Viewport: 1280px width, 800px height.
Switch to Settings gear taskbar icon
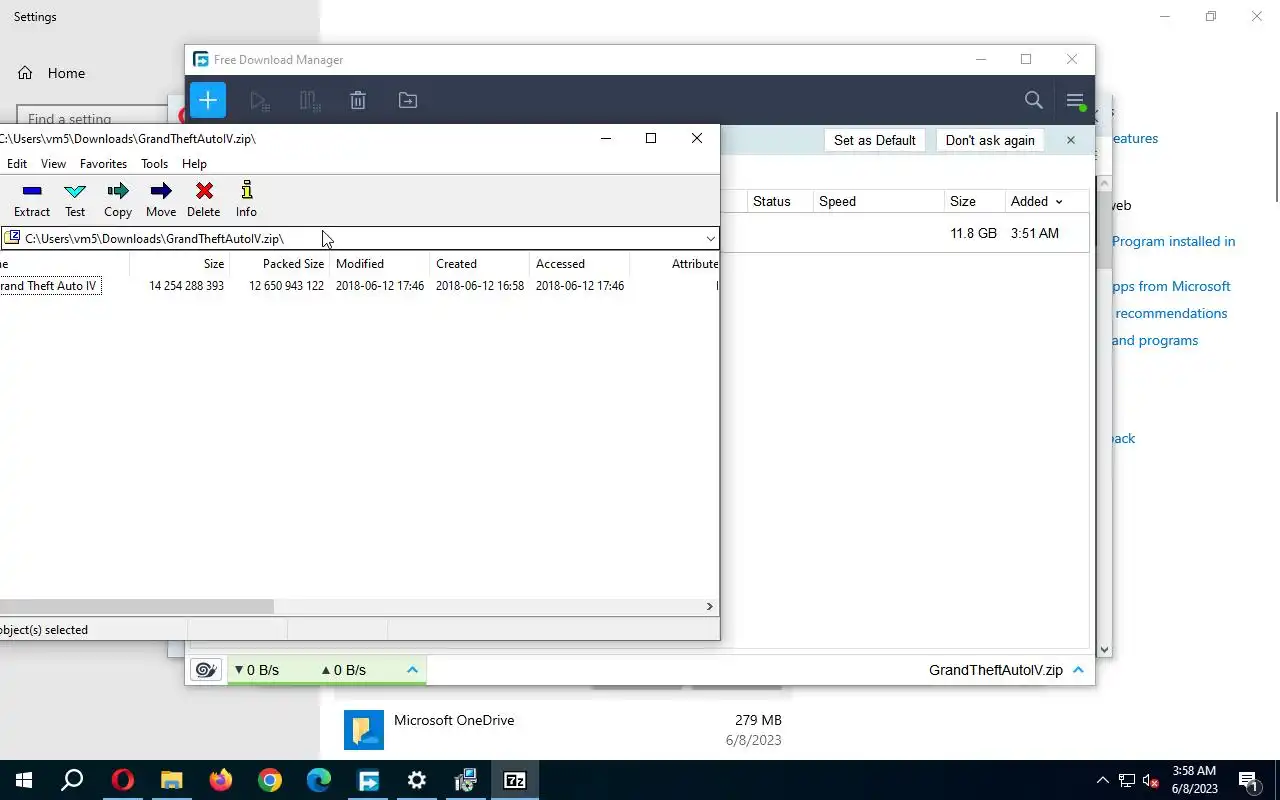pos(417,780)
